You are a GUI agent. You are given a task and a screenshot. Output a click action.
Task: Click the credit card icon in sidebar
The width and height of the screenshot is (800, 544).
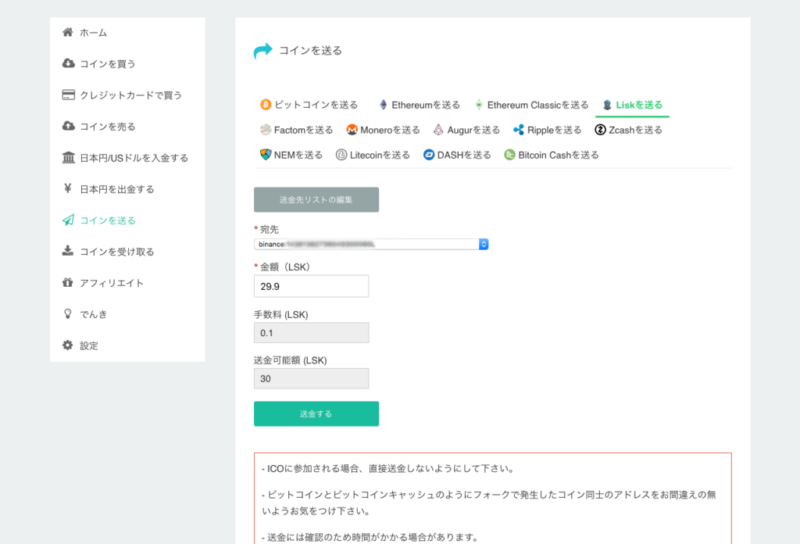(x=68, y=95)
